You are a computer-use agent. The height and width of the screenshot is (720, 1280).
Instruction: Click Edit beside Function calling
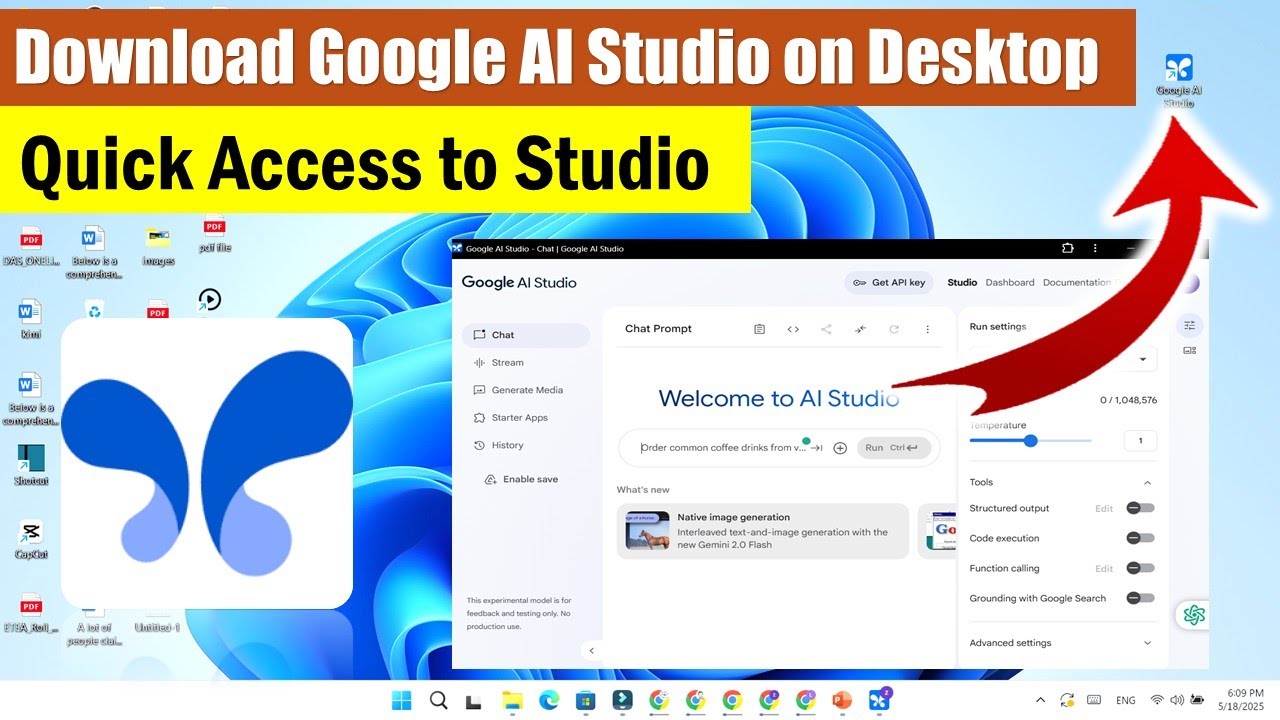[1104, 568]
